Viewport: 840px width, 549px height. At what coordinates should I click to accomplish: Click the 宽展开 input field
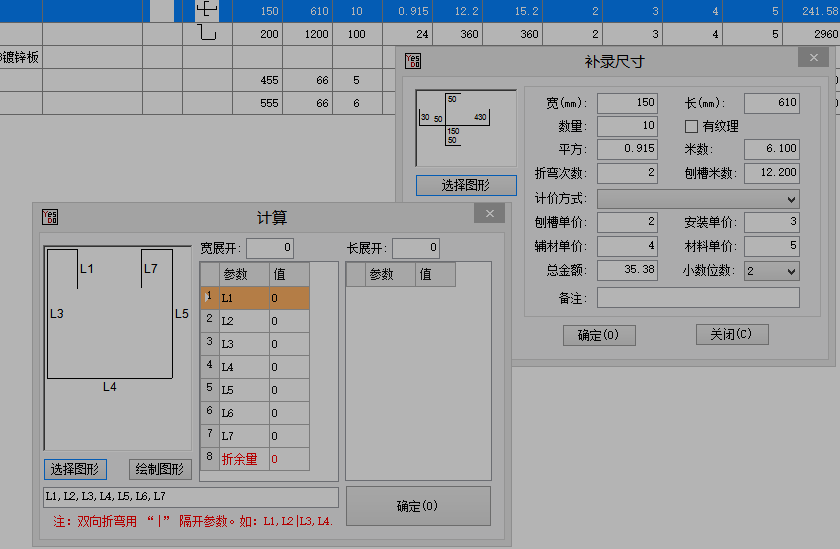(x=270, y=248)
